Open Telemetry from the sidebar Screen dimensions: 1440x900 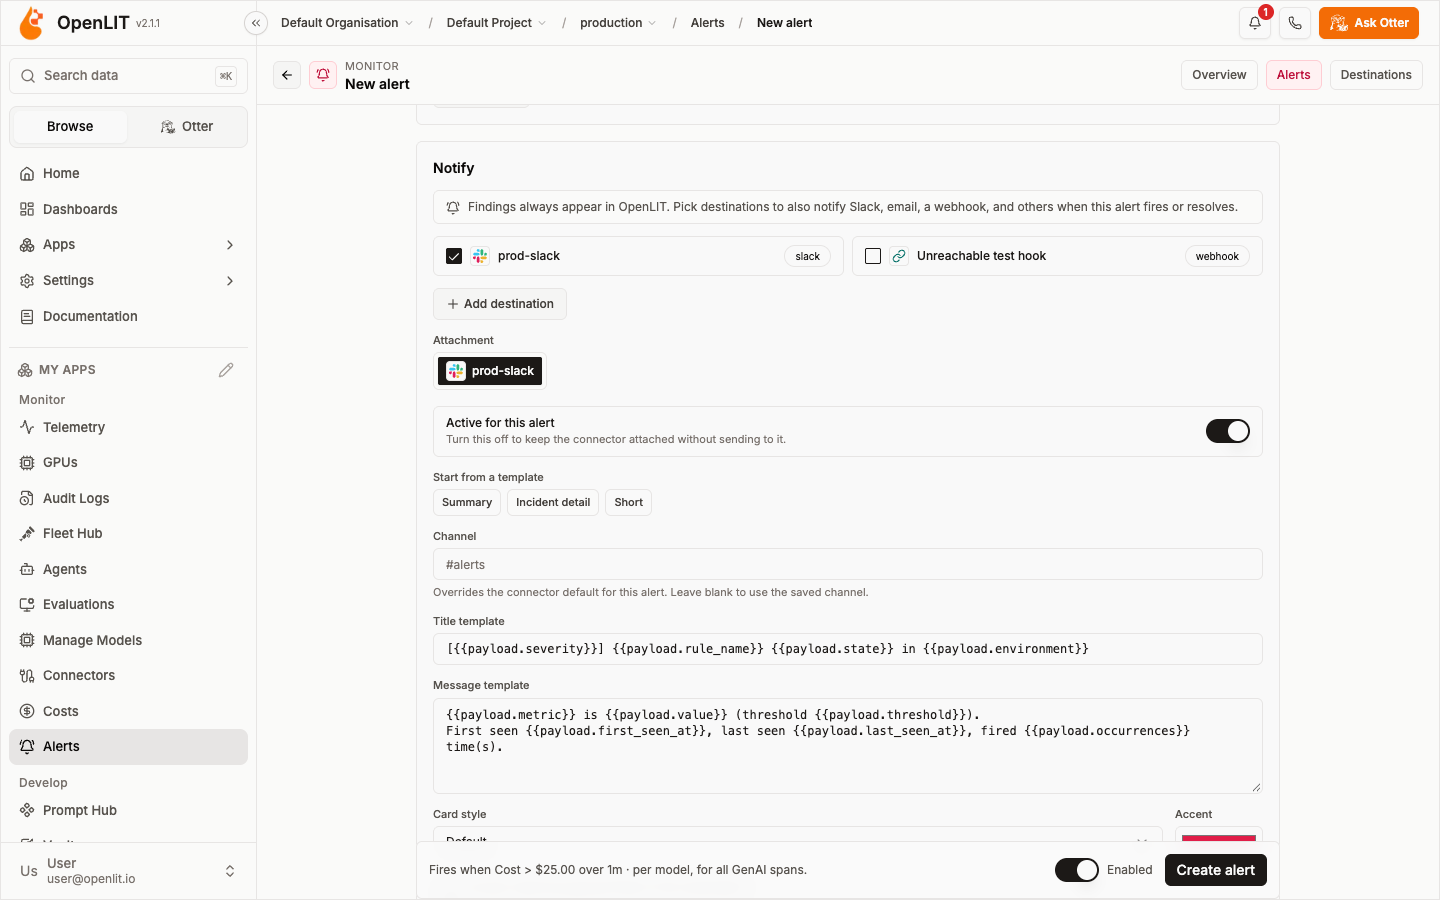tap(128, 427)
